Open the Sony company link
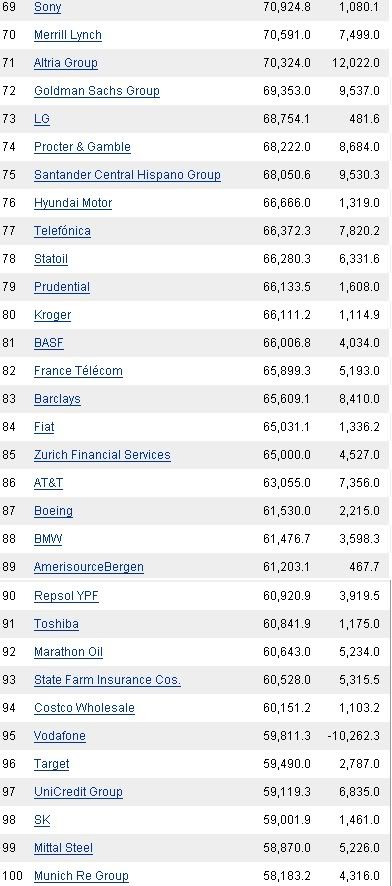The height and width of the screenshot is (886, 392). tap(47, 7)
